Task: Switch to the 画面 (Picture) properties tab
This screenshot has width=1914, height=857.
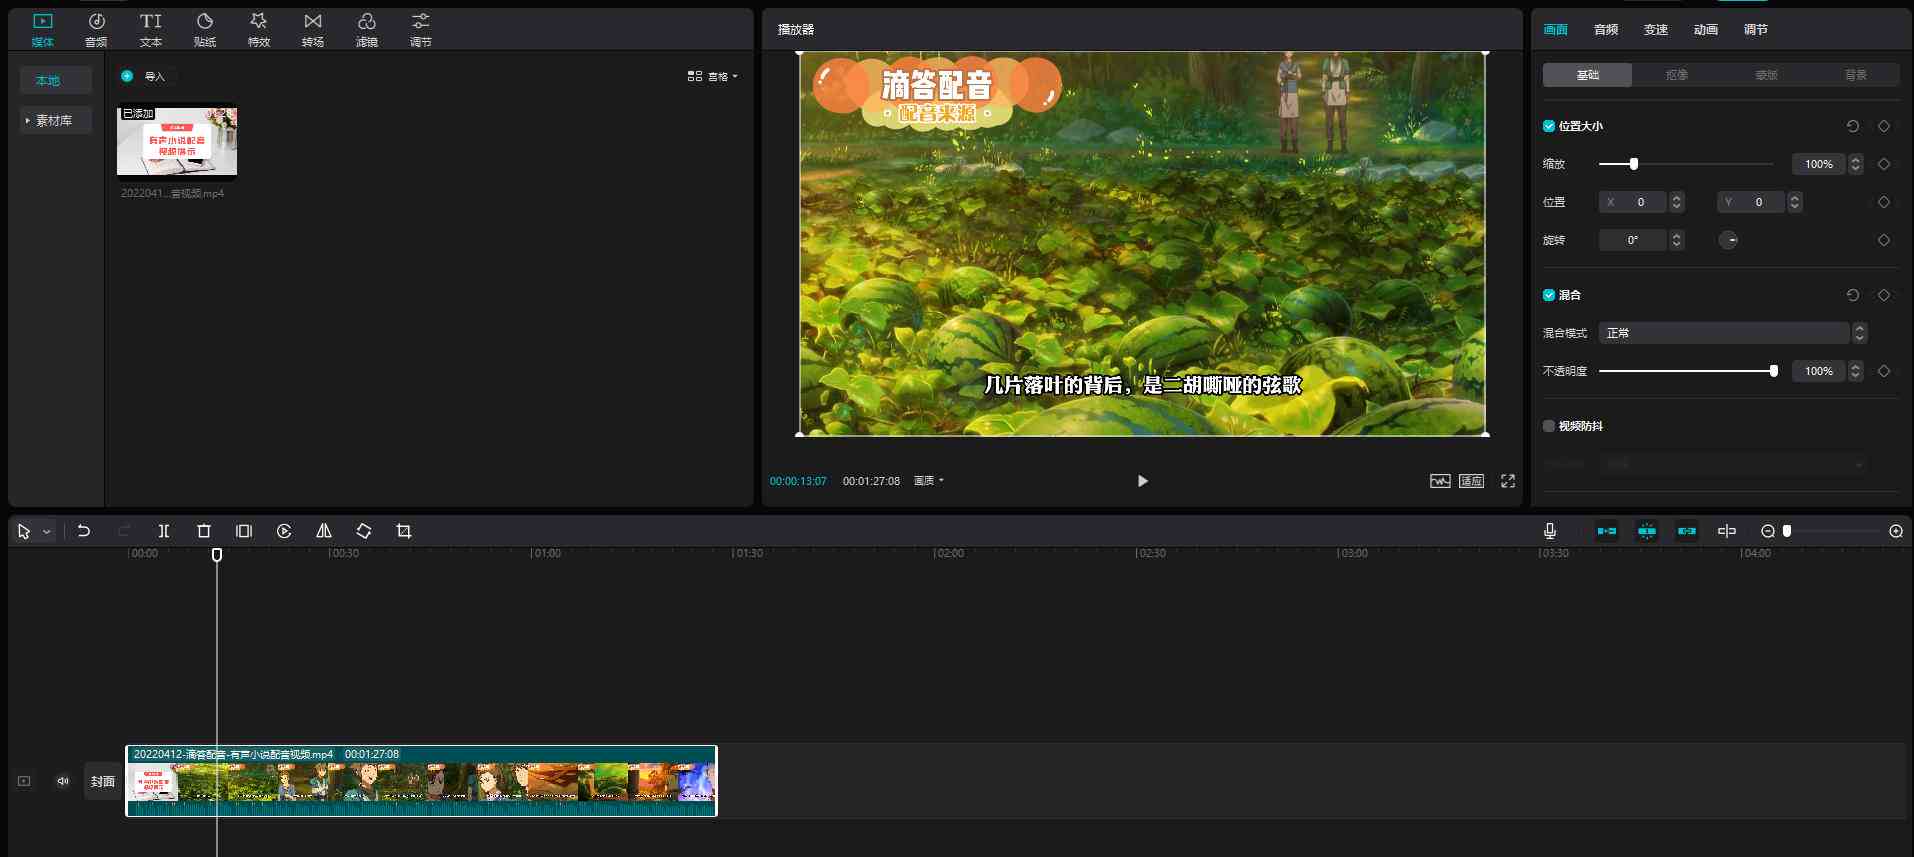Action: (1555, 30)
